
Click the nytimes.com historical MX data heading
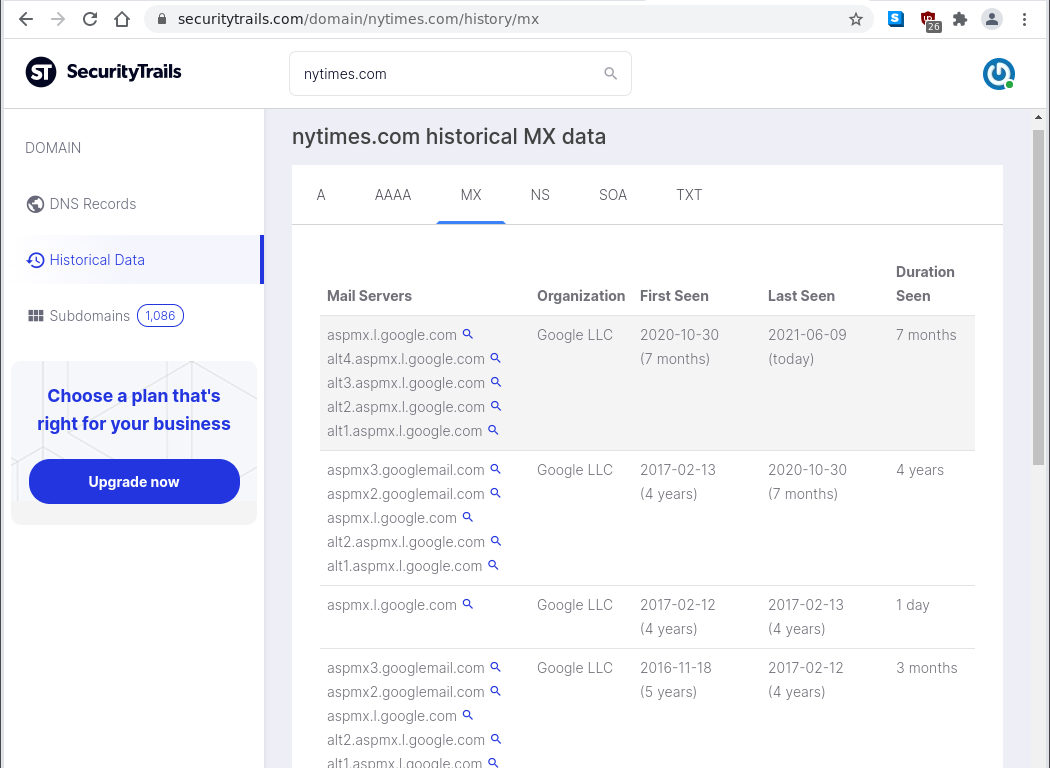pyautogui.click(x=449, y=137)
